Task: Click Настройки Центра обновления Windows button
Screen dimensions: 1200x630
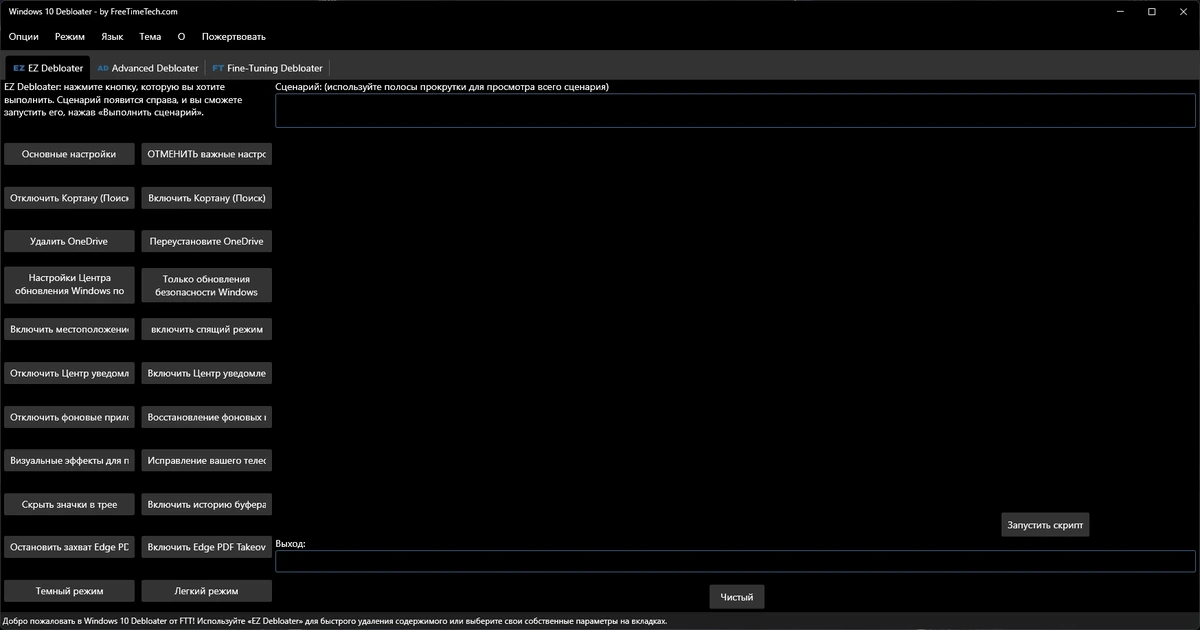Action: pos(69,284)
